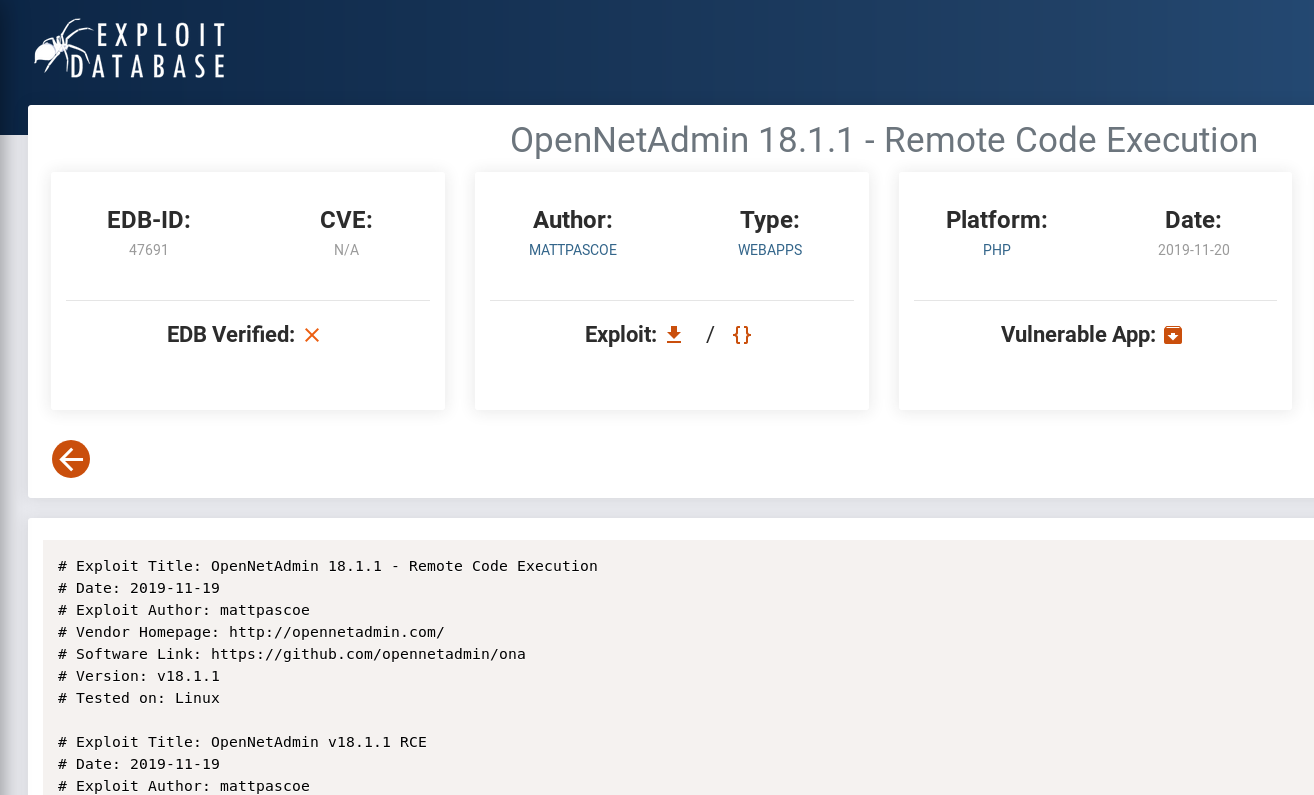
Task: Click the Author heading
Action: 573,220
